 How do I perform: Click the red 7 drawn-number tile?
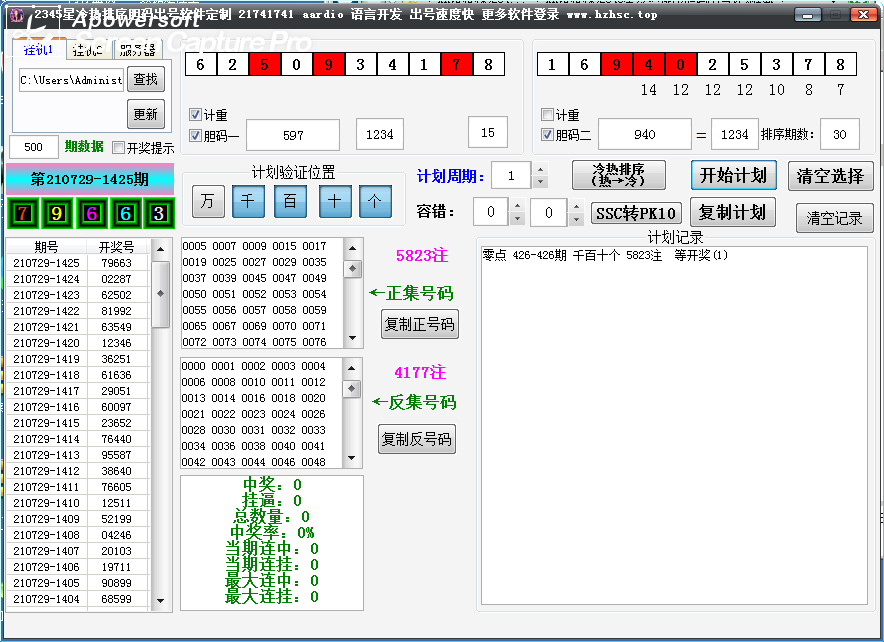click(23, 213)
